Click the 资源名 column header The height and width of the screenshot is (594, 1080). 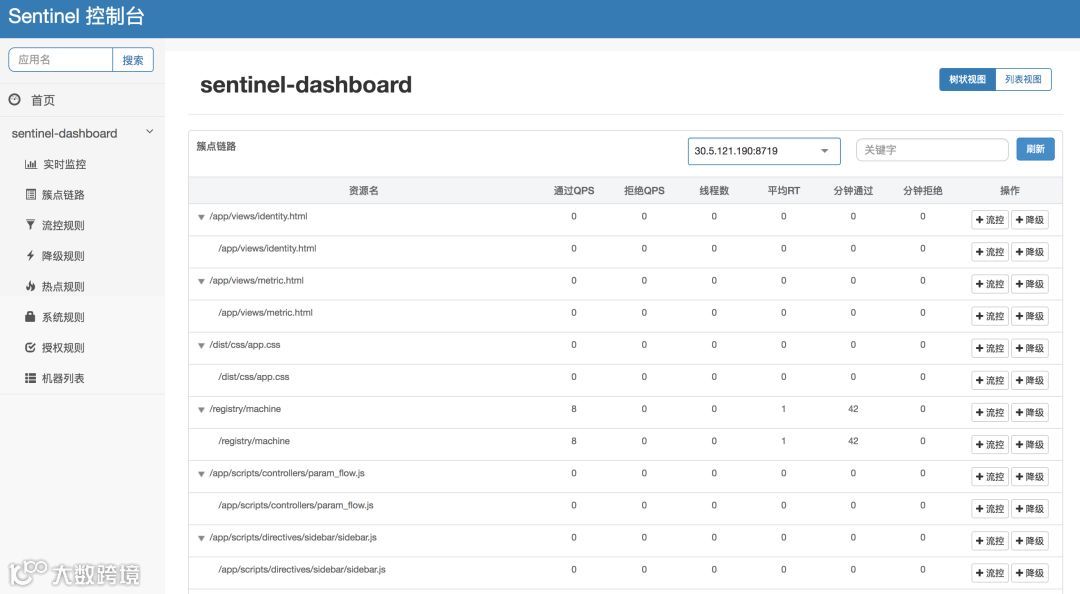(364, 190)
